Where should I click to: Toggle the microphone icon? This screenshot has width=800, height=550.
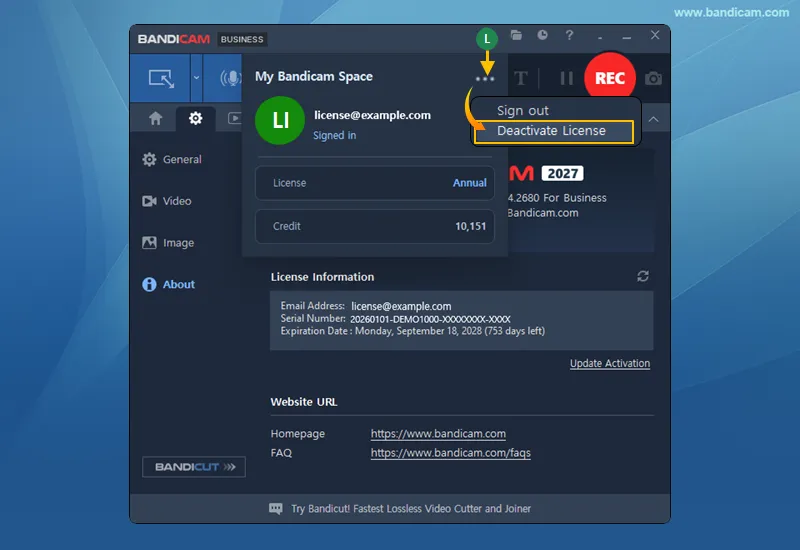[230, 78]
